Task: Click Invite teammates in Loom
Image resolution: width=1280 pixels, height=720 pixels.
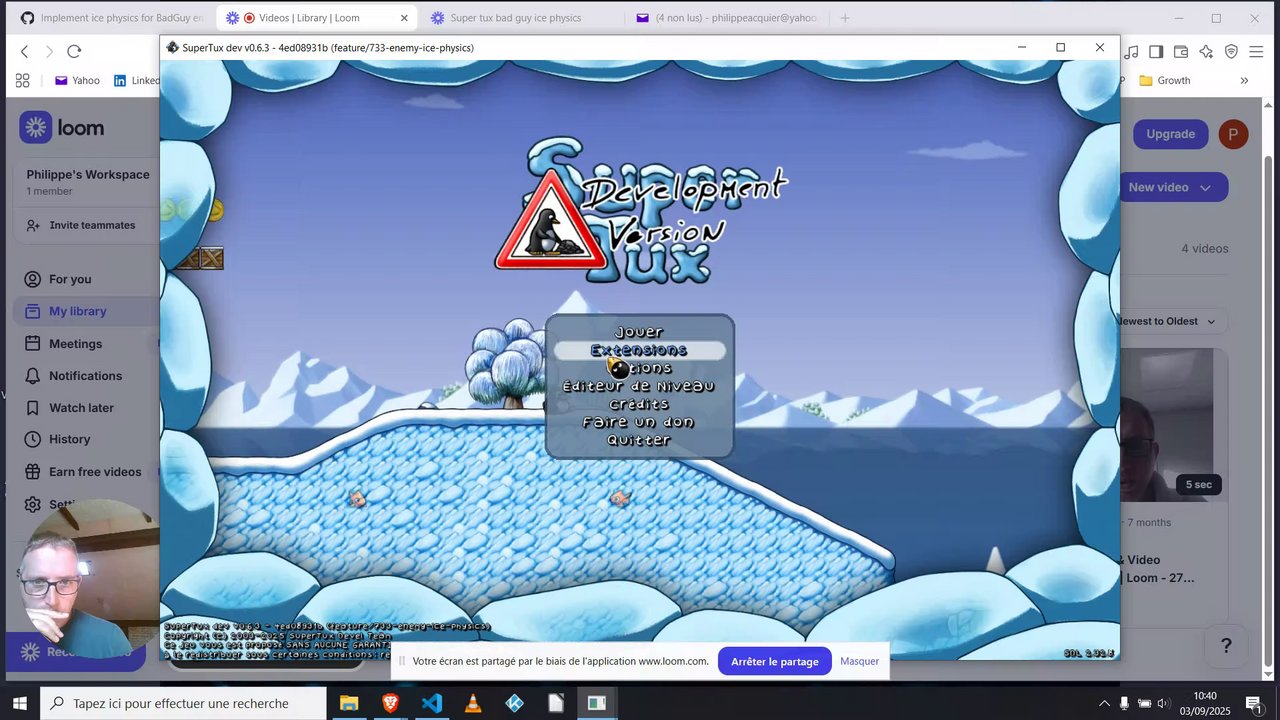Action: (82, 225)
